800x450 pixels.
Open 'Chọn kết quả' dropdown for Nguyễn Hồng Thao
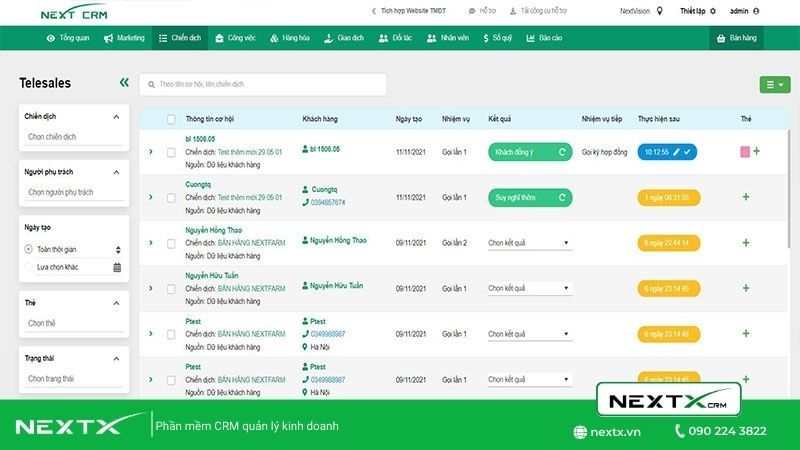coord(530,243)
